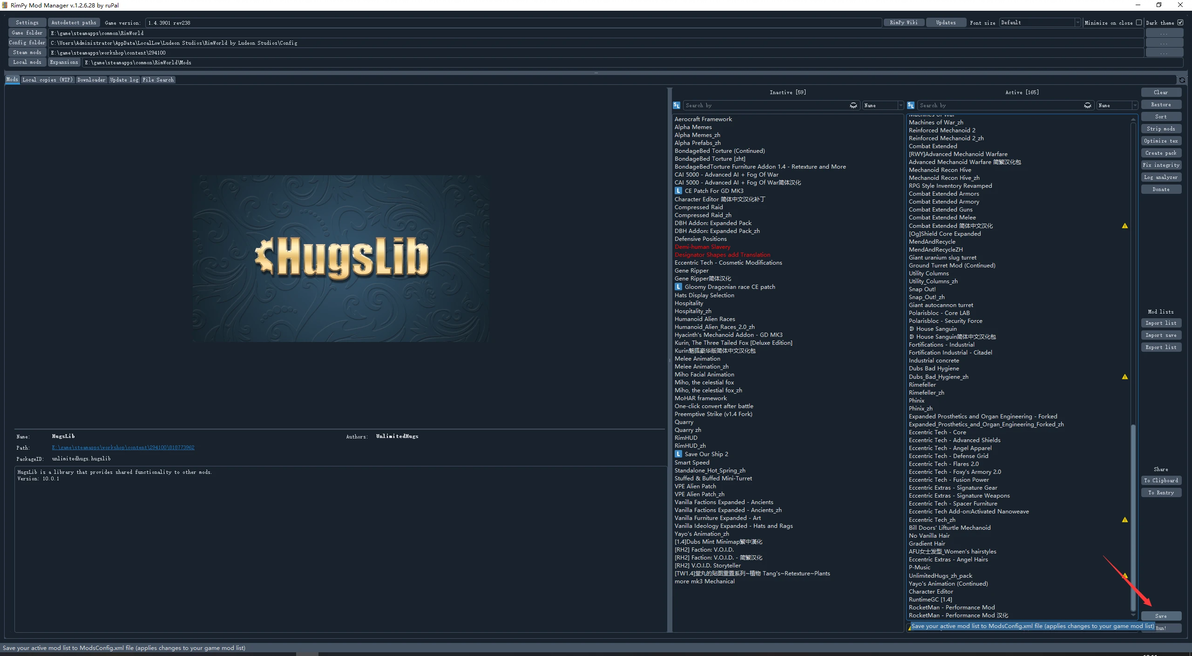Open the Log analyzer button
This screenshot has height=656, width=1192.
click(1161, 177)
